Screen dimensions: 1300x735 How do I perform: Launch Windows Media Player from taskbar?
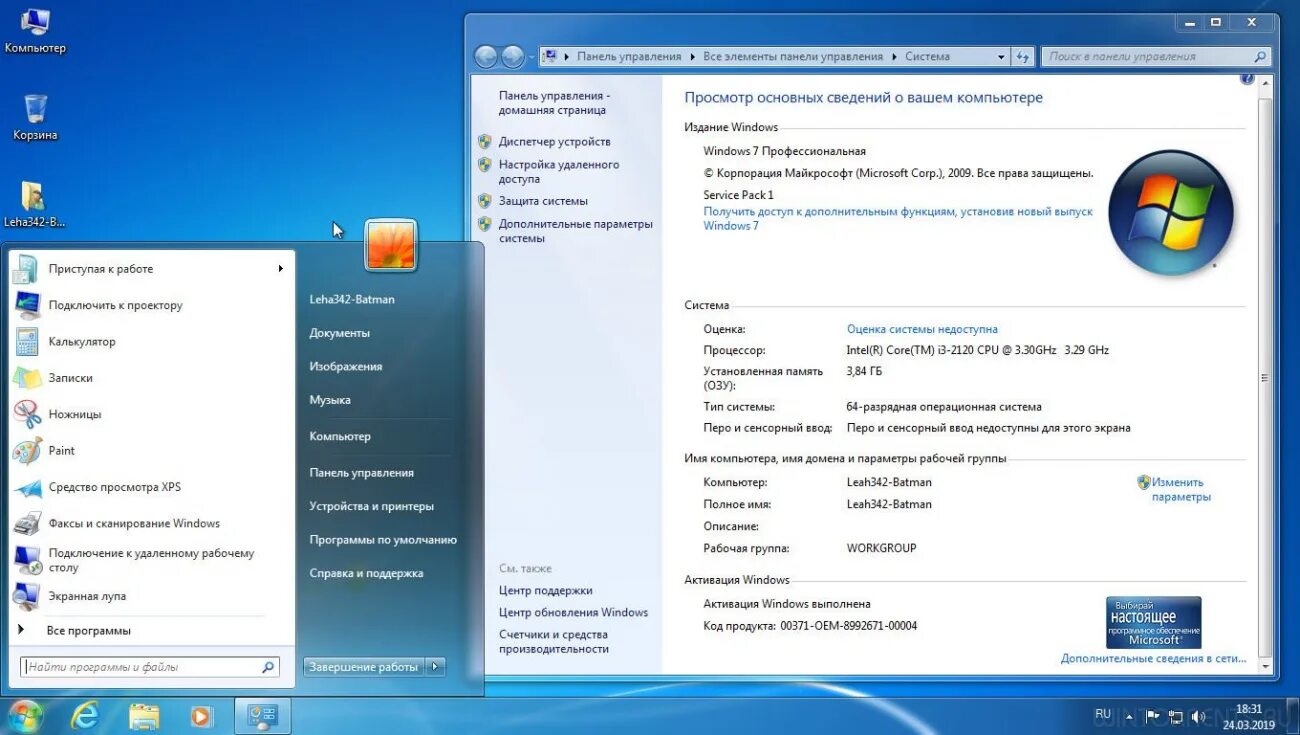[x=201, y=715]
